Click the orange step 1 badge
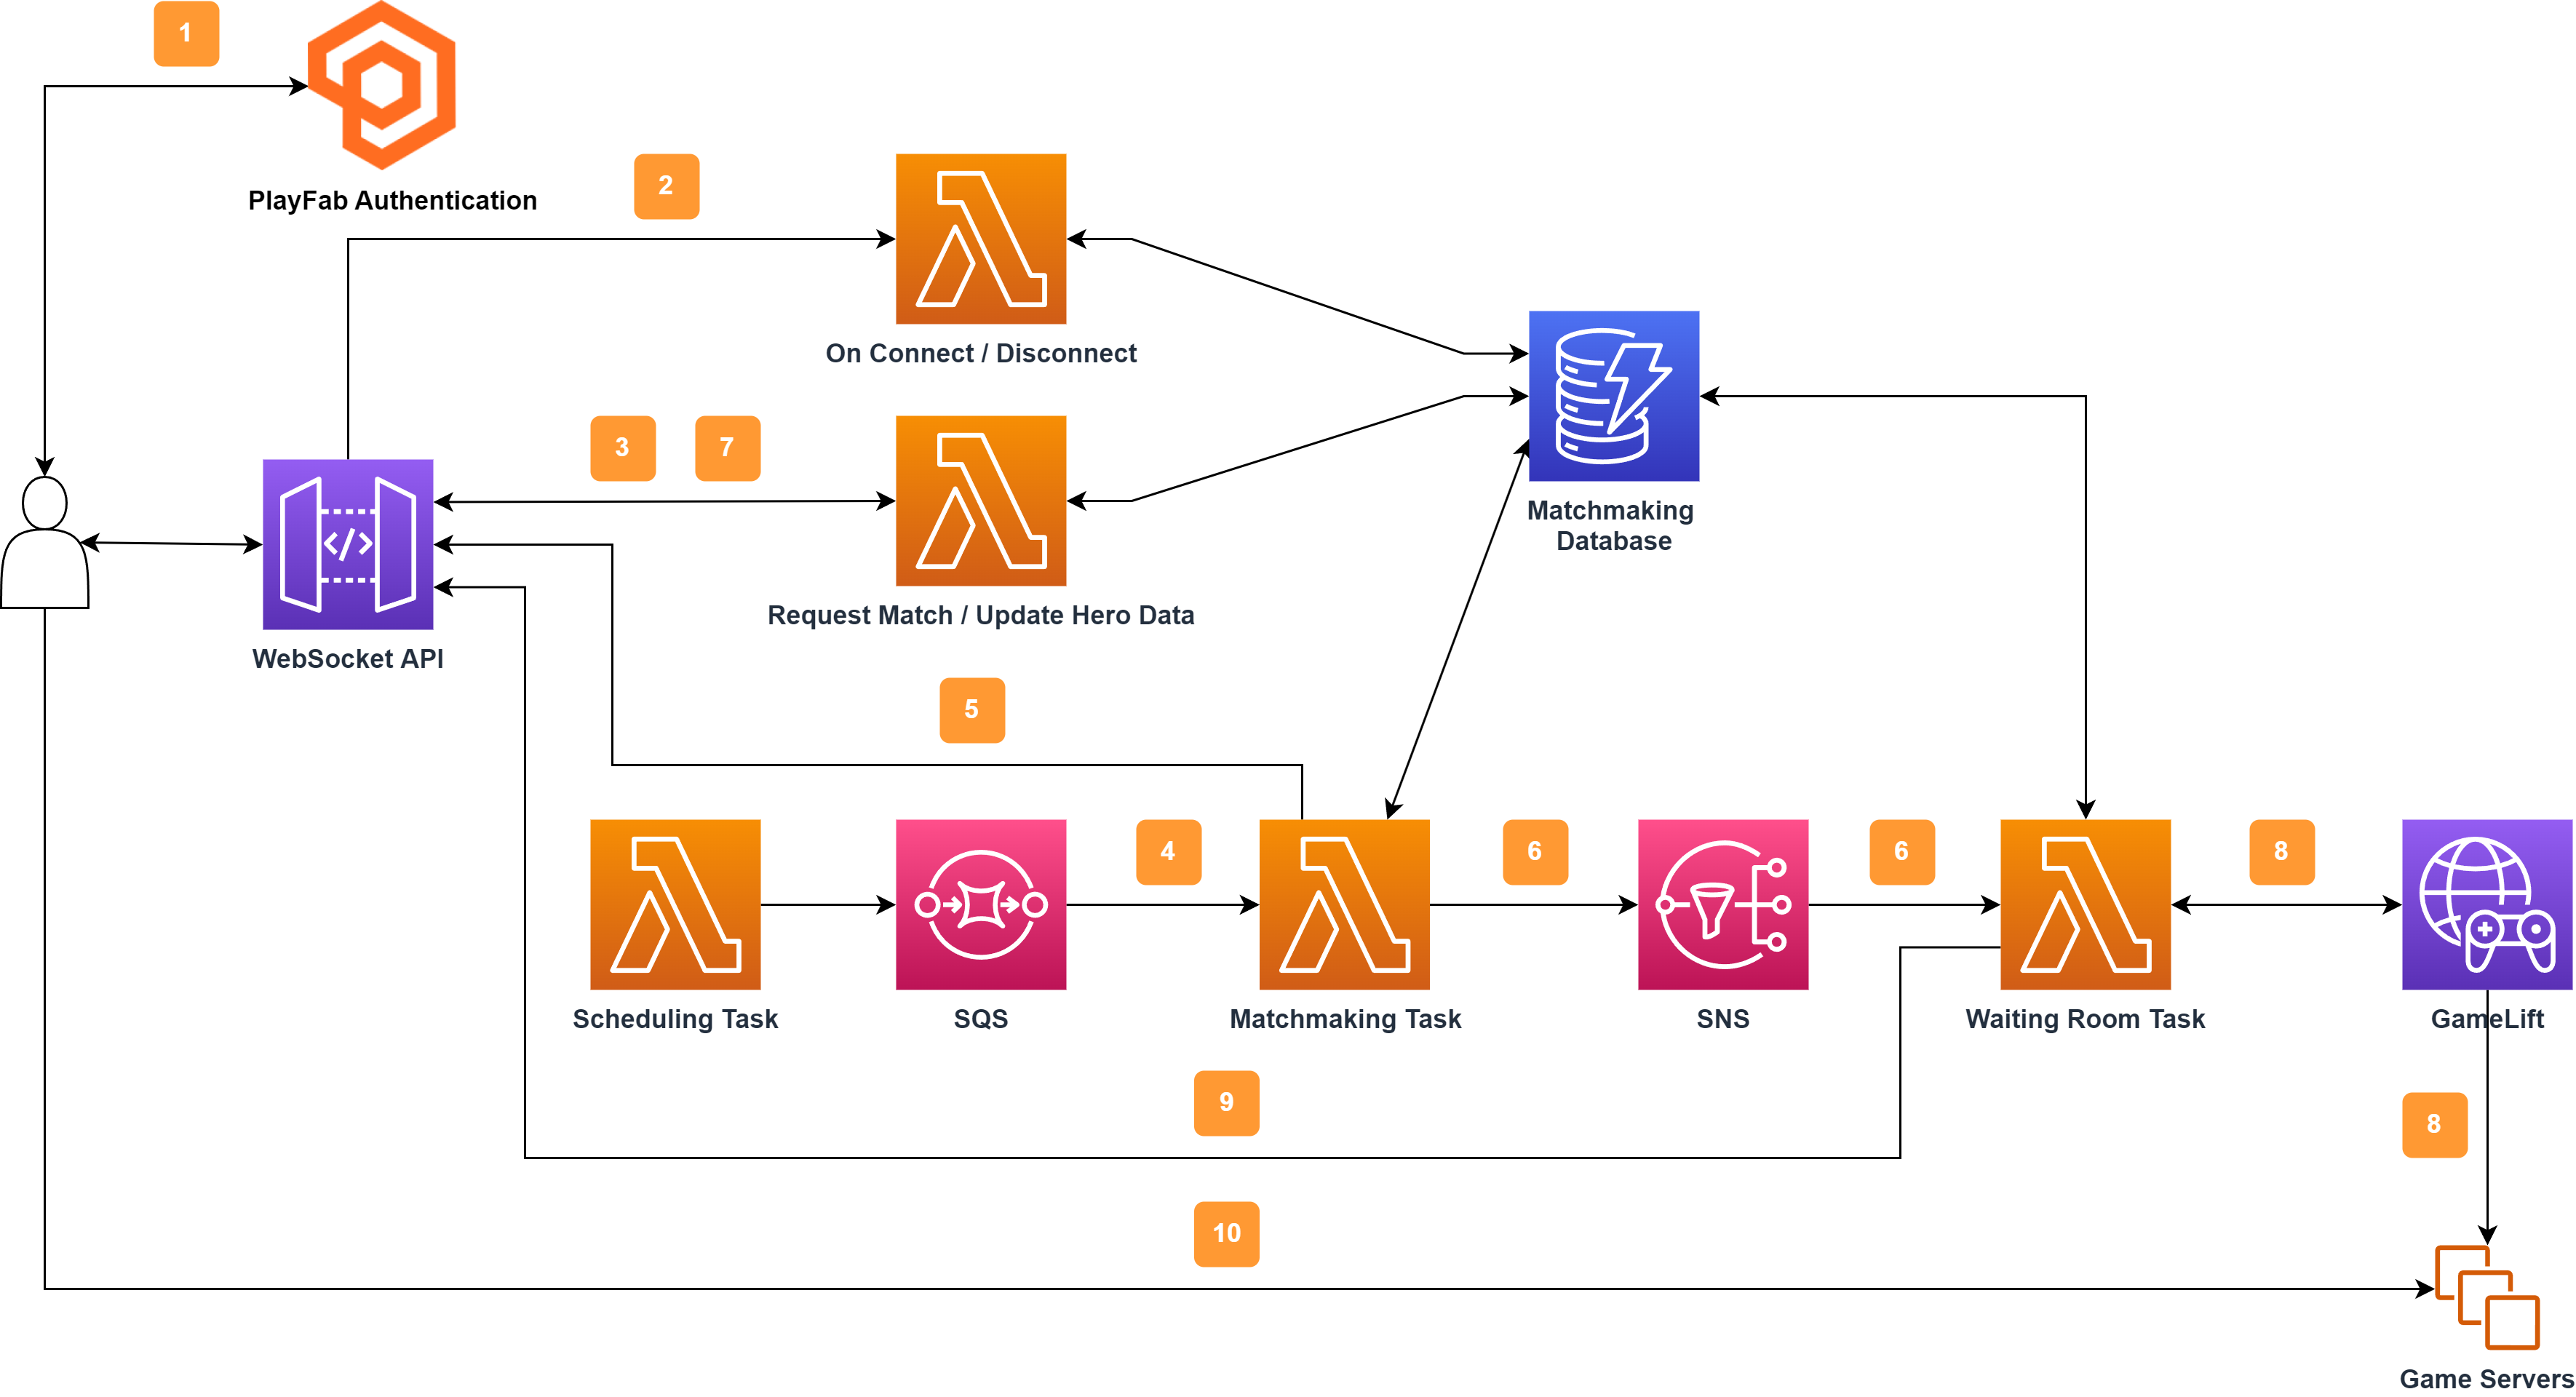2576x1397 pixels. click(186, 33)
